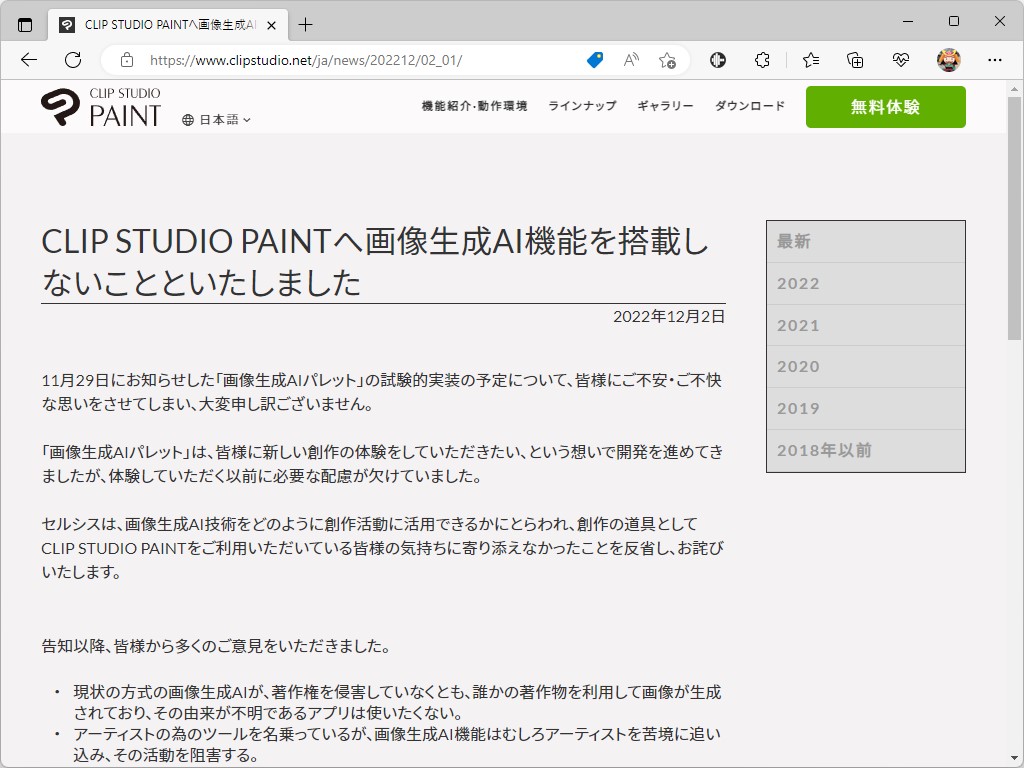1024x768 pixels.
Task: Click paragraph starting 告知以降、皆様から
Action: (217, 647)
